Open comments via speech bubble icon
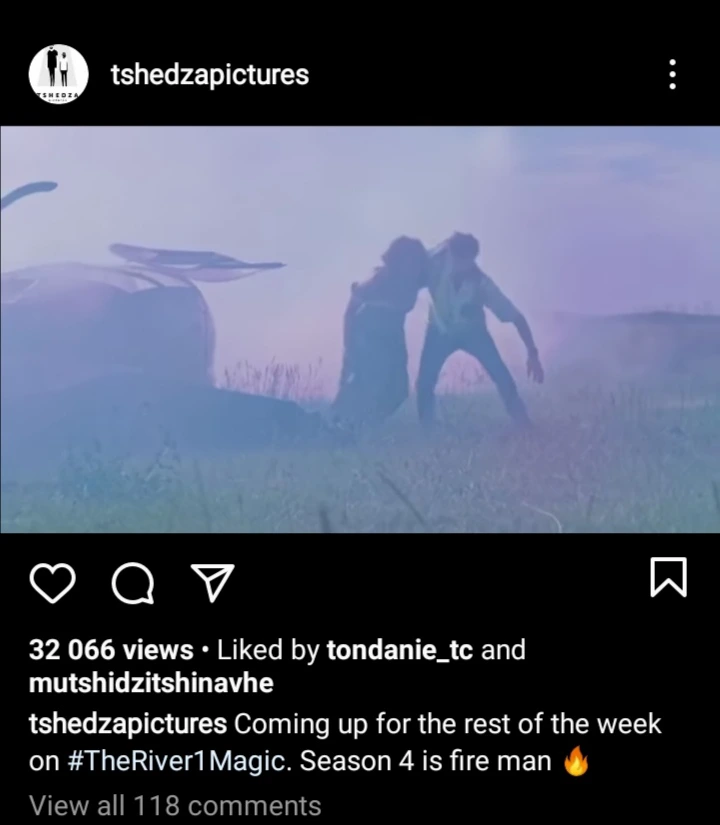720x825 pixels. coord(133,582)
